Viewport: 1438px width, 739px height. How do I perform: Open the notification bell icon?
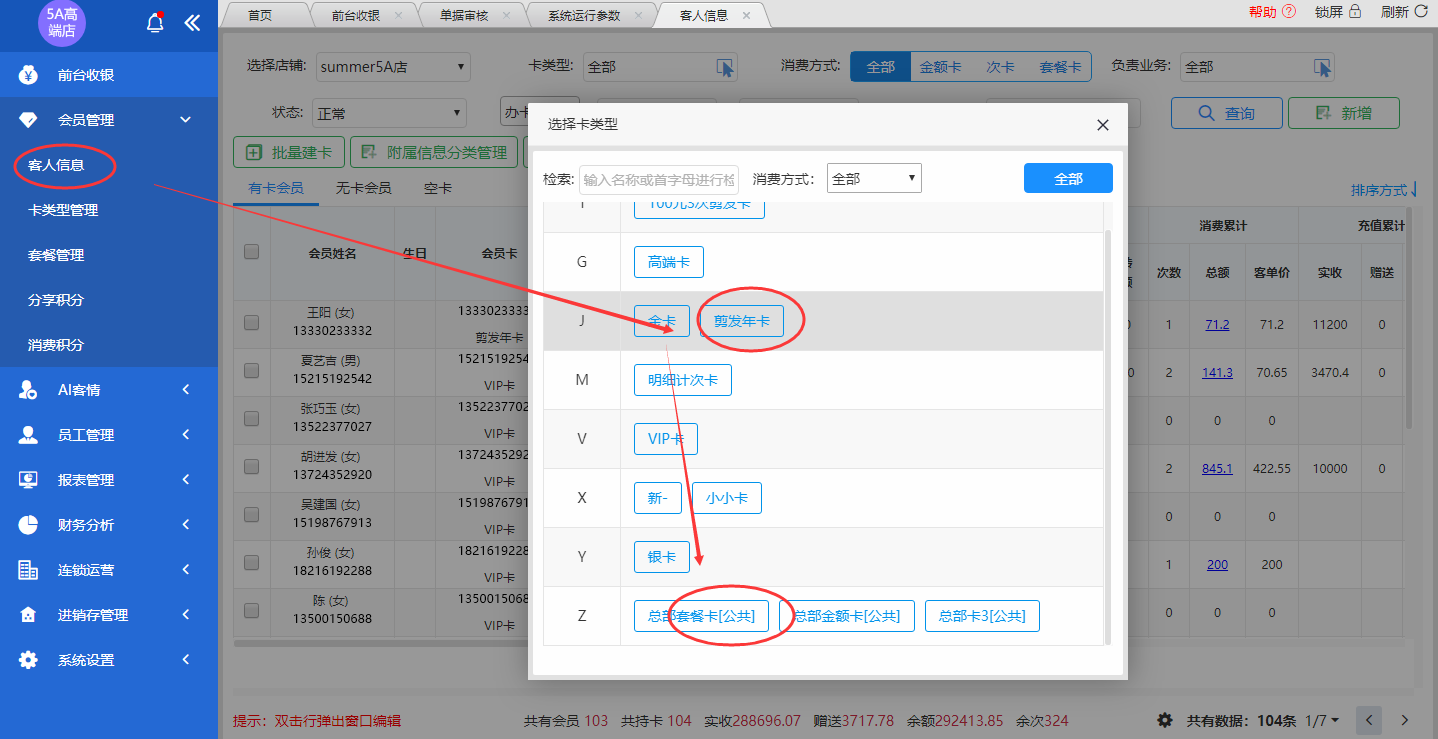coord(155,23)
